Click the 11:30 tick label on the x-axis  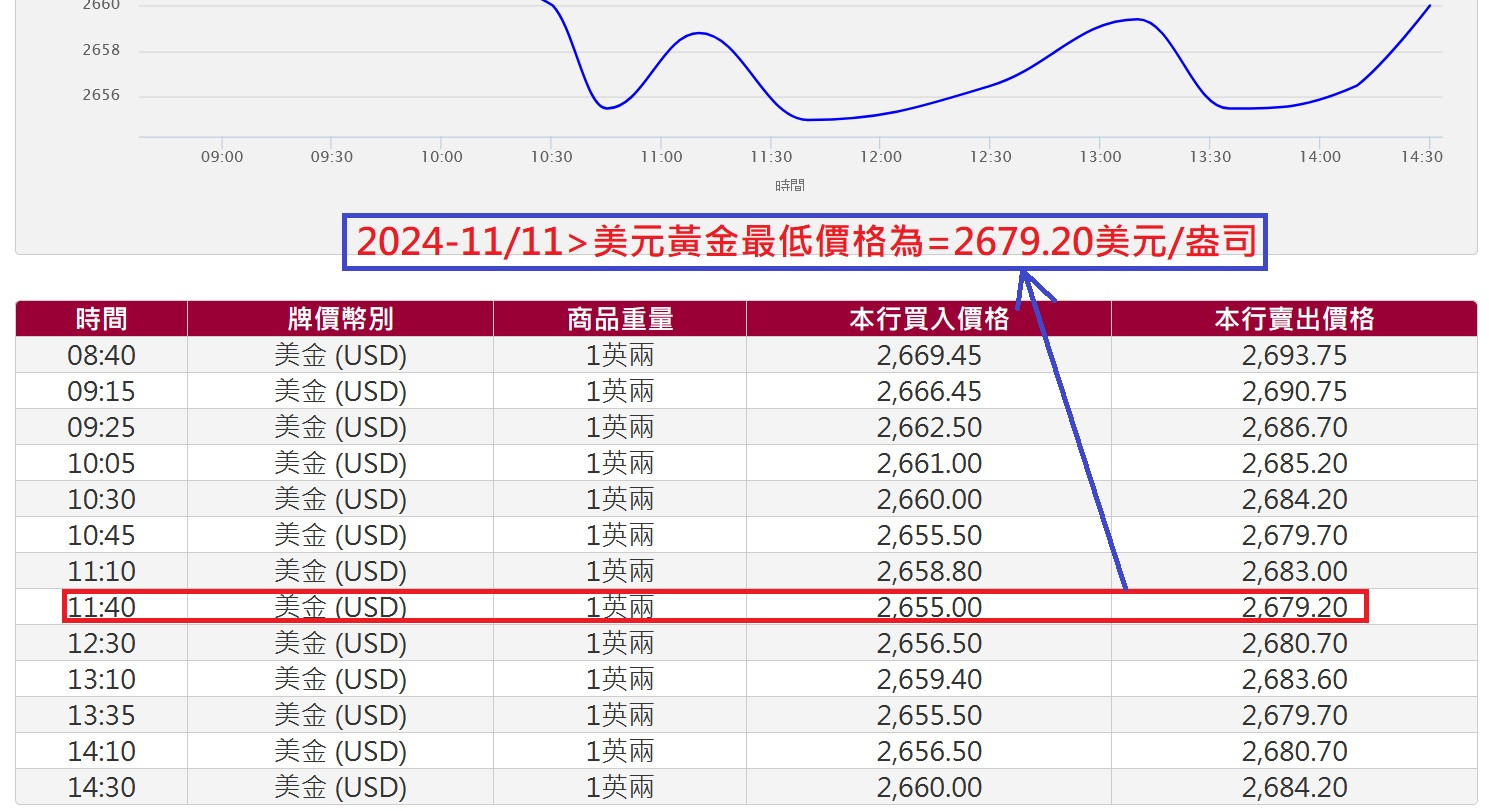770,156
